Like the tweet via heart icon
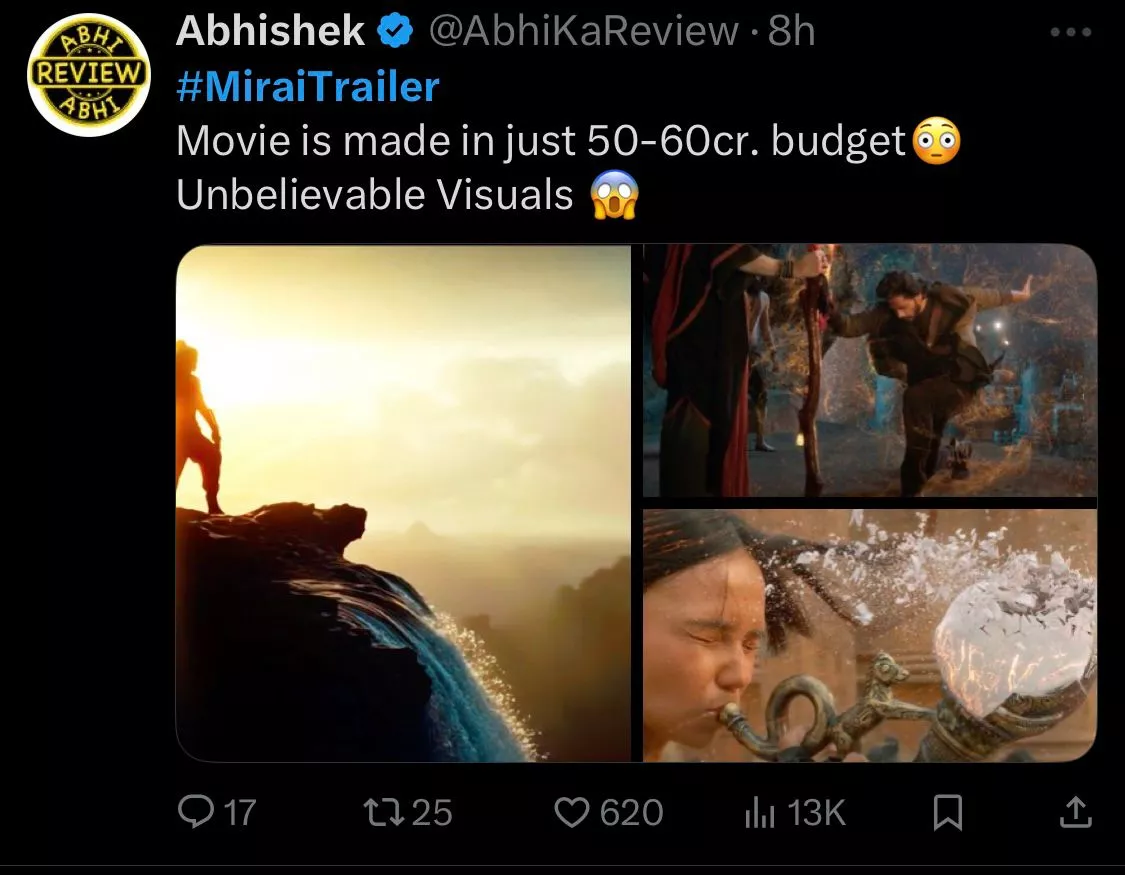This screenshot has height=875, width=1125. coord(571,812)
